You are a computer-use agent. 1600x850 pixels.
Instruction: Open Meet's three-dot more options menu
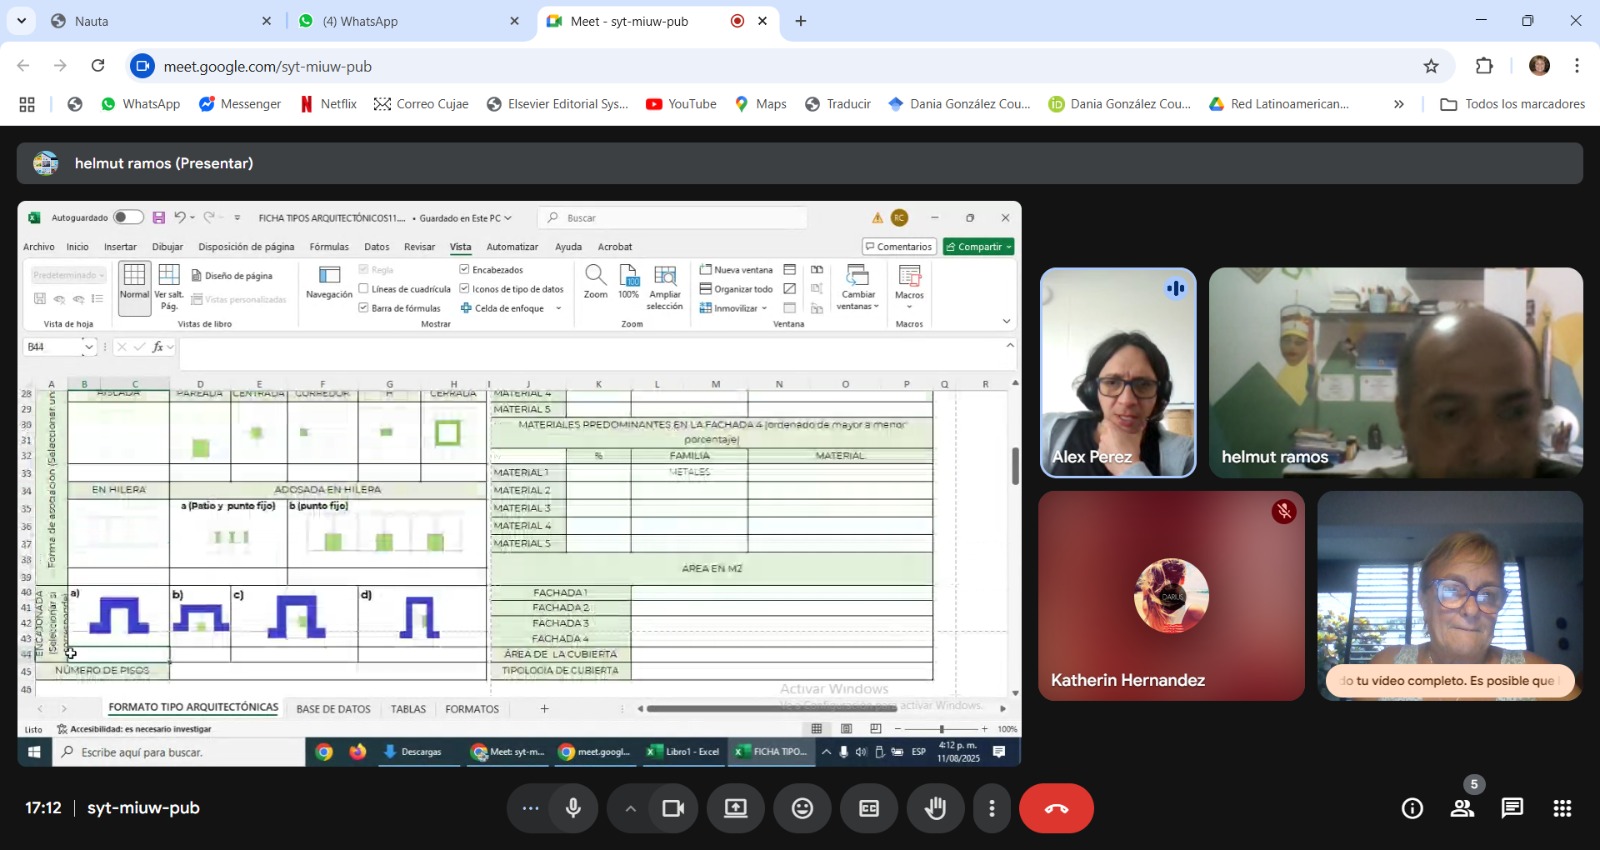tap(991, 809)
